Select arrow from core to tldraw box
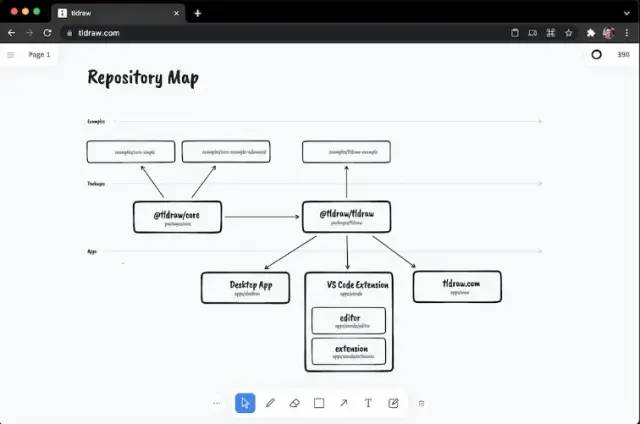Viewport: 640px width, 424px height. tap(262, 217)
